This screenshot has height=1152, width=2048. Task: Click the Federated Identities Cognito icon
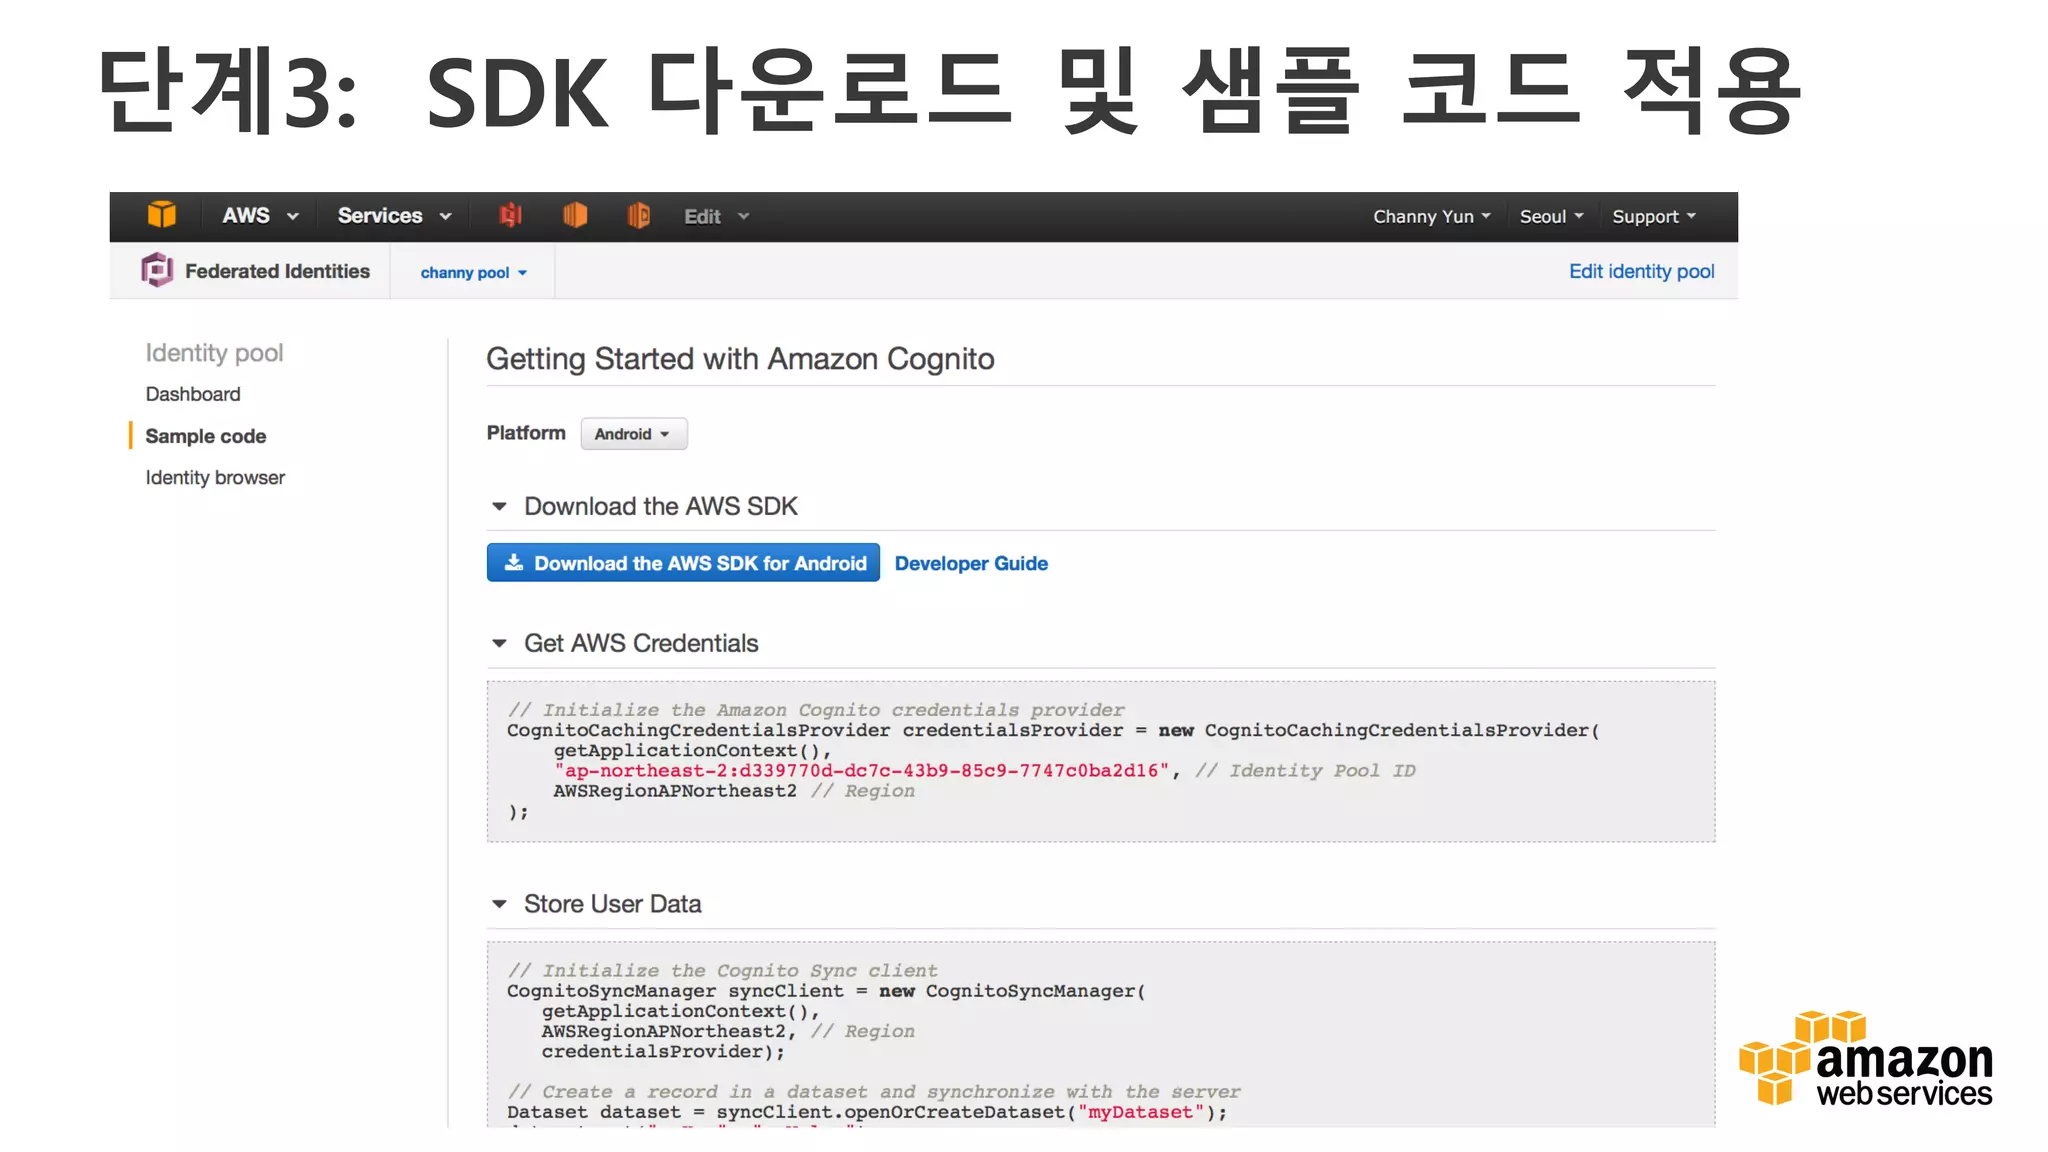[x=157, y=270]
